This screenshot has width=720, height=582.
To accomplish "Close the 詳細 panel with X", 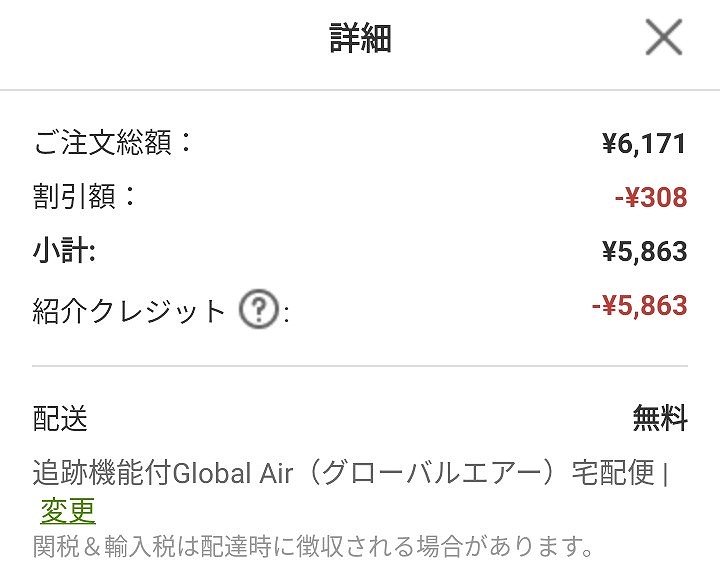I will pyautogui.click(x=663, y=39).
